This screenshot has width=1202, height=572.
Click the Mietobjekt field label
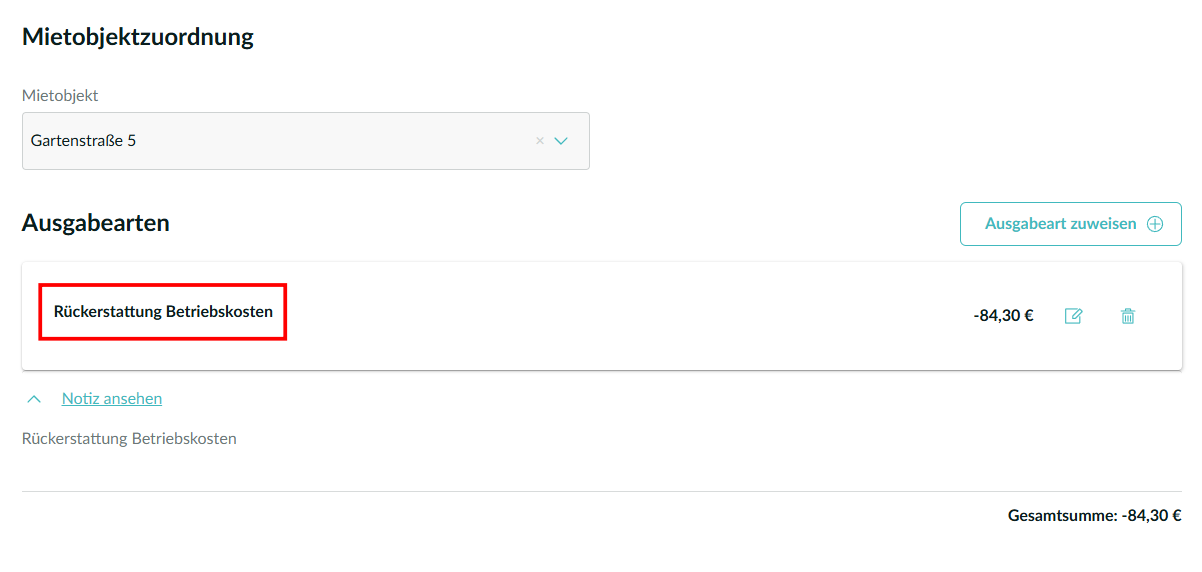tap(60, 96)
